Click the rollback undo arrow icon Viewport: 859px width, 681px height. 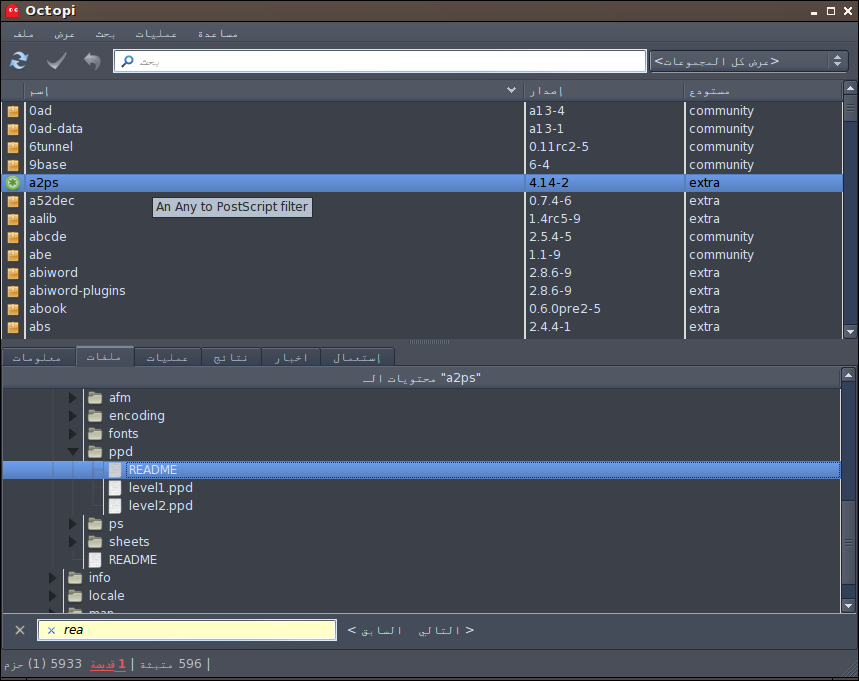click(x=92, y=60)
